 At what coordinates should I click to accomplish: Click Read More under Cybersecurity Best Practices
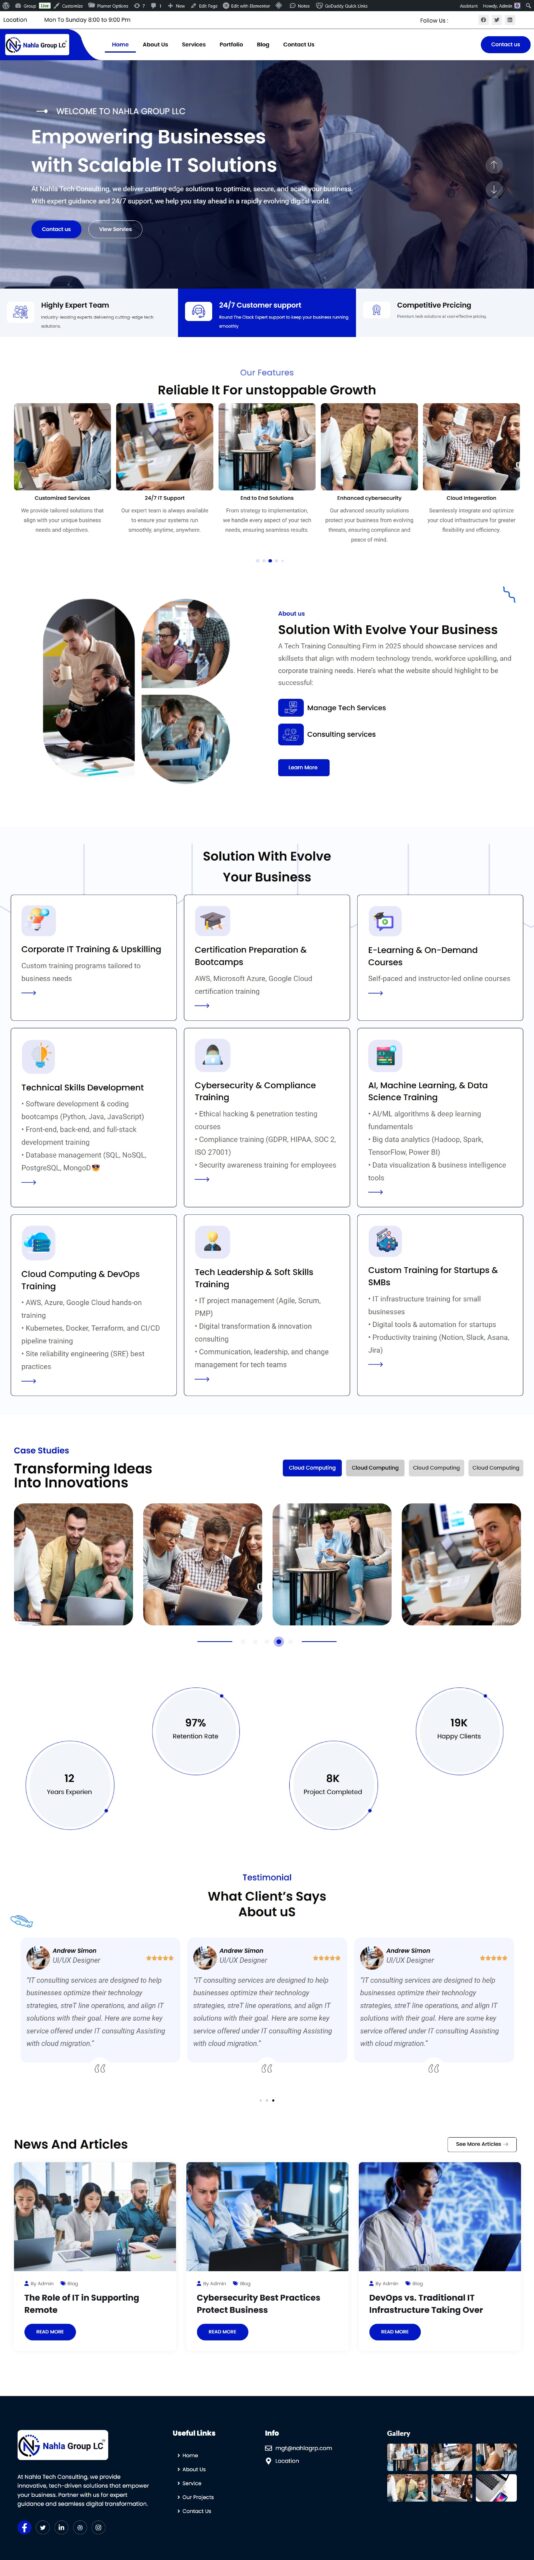[222, 2331]
